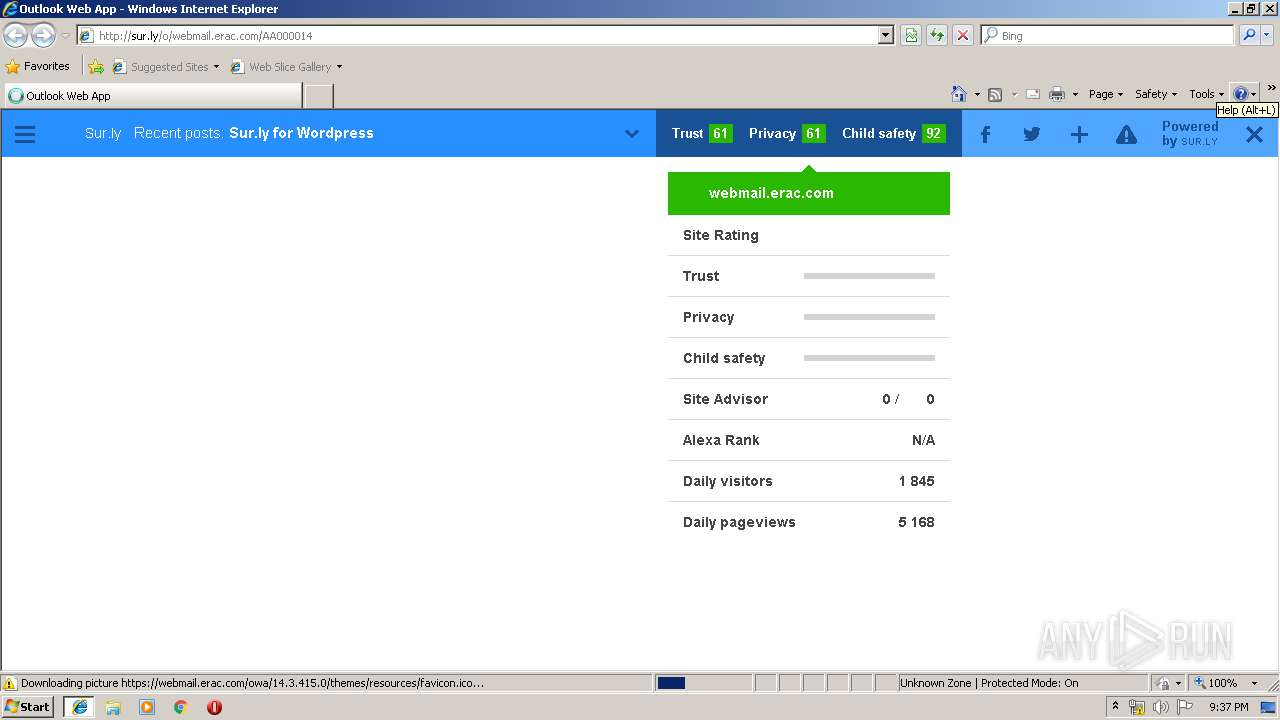Click the search magnifier button
This screenshot has width=1280, height=720.
click(1249, 35)
